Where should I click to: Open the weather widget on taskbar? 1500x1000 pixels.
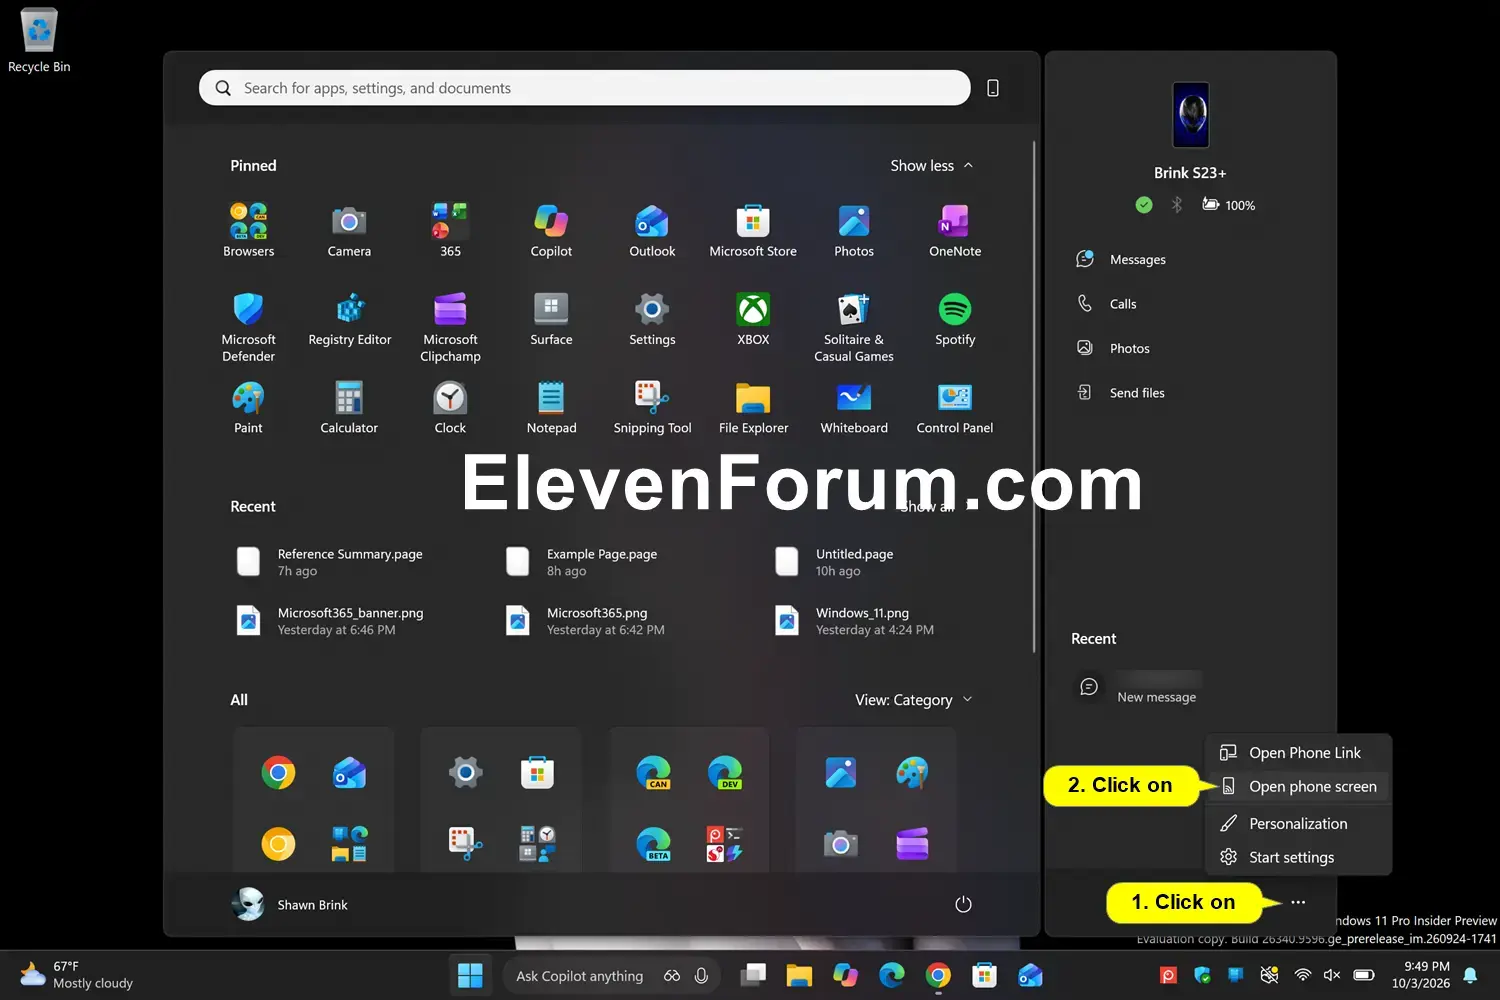(77, 975)
